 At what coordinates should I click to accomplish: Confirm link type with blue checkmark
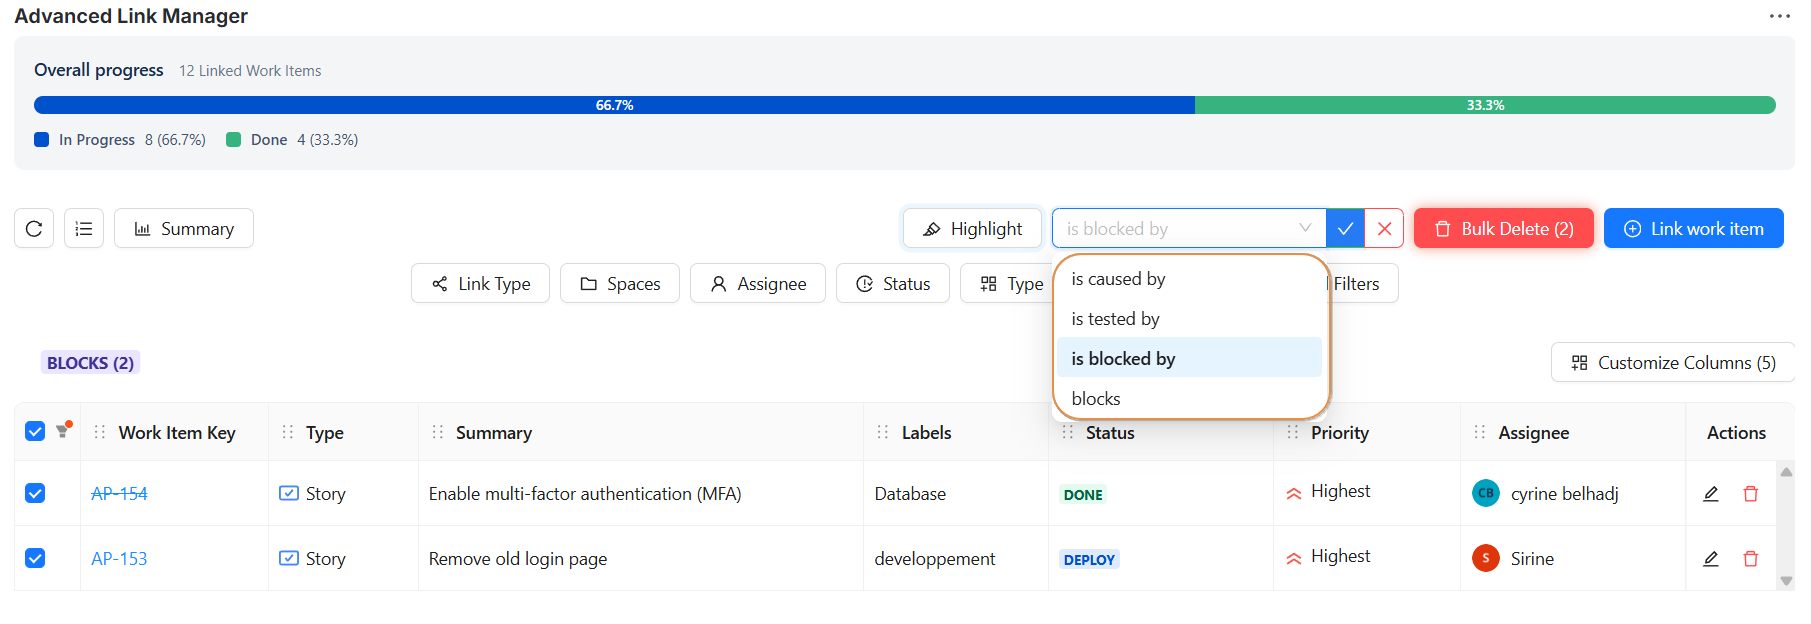click(1345, 229)
